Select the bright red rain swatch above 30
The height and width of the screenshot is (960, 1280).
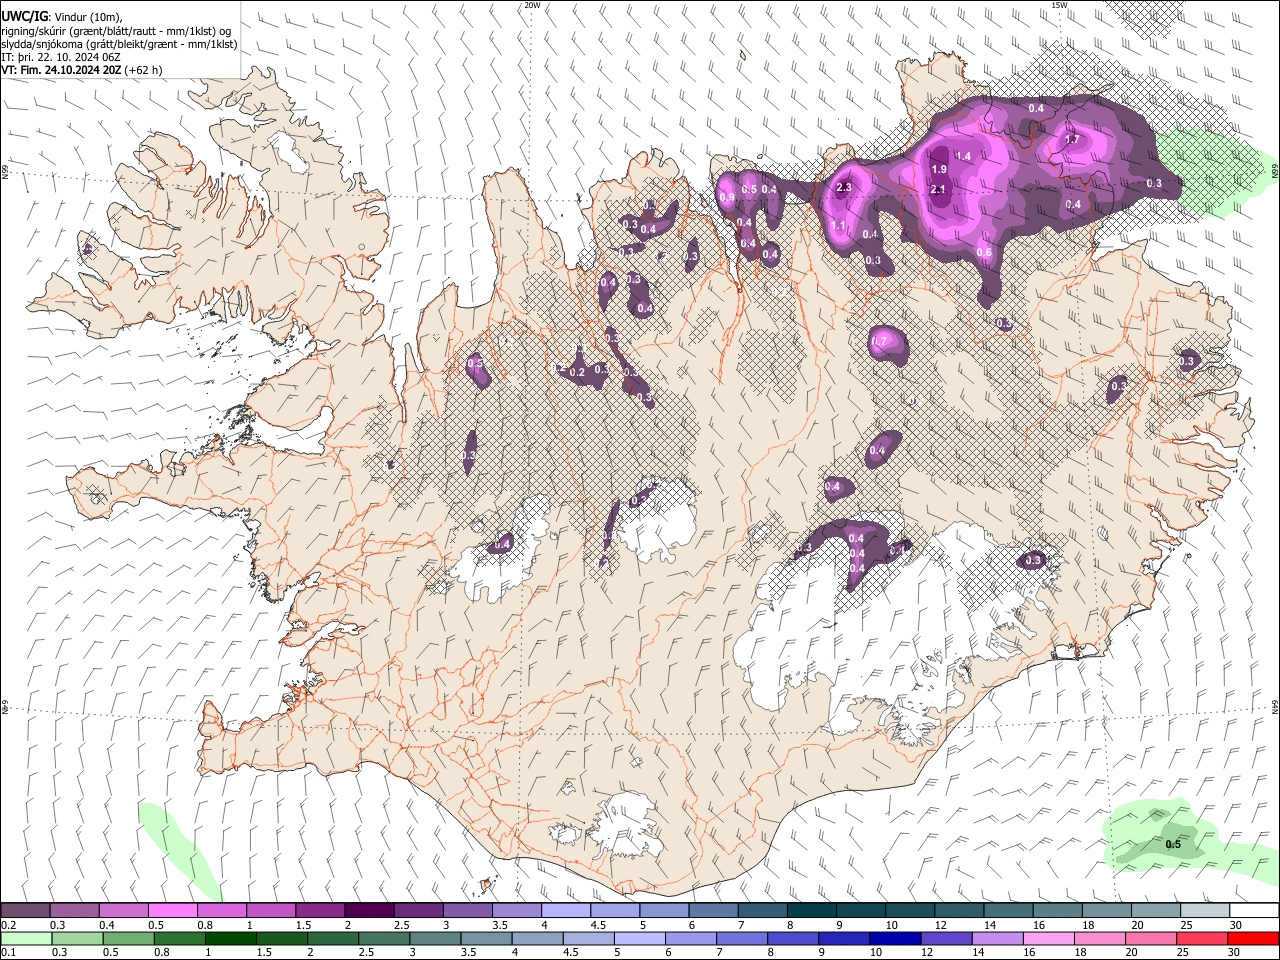point(1252,938)
